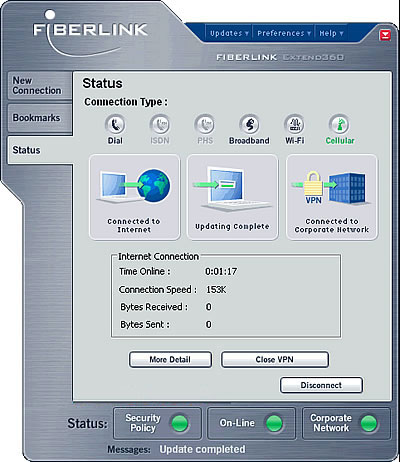Open the Updates dropdown menu
This screenshot has height=462, width=400.
[x=229, y=33]
